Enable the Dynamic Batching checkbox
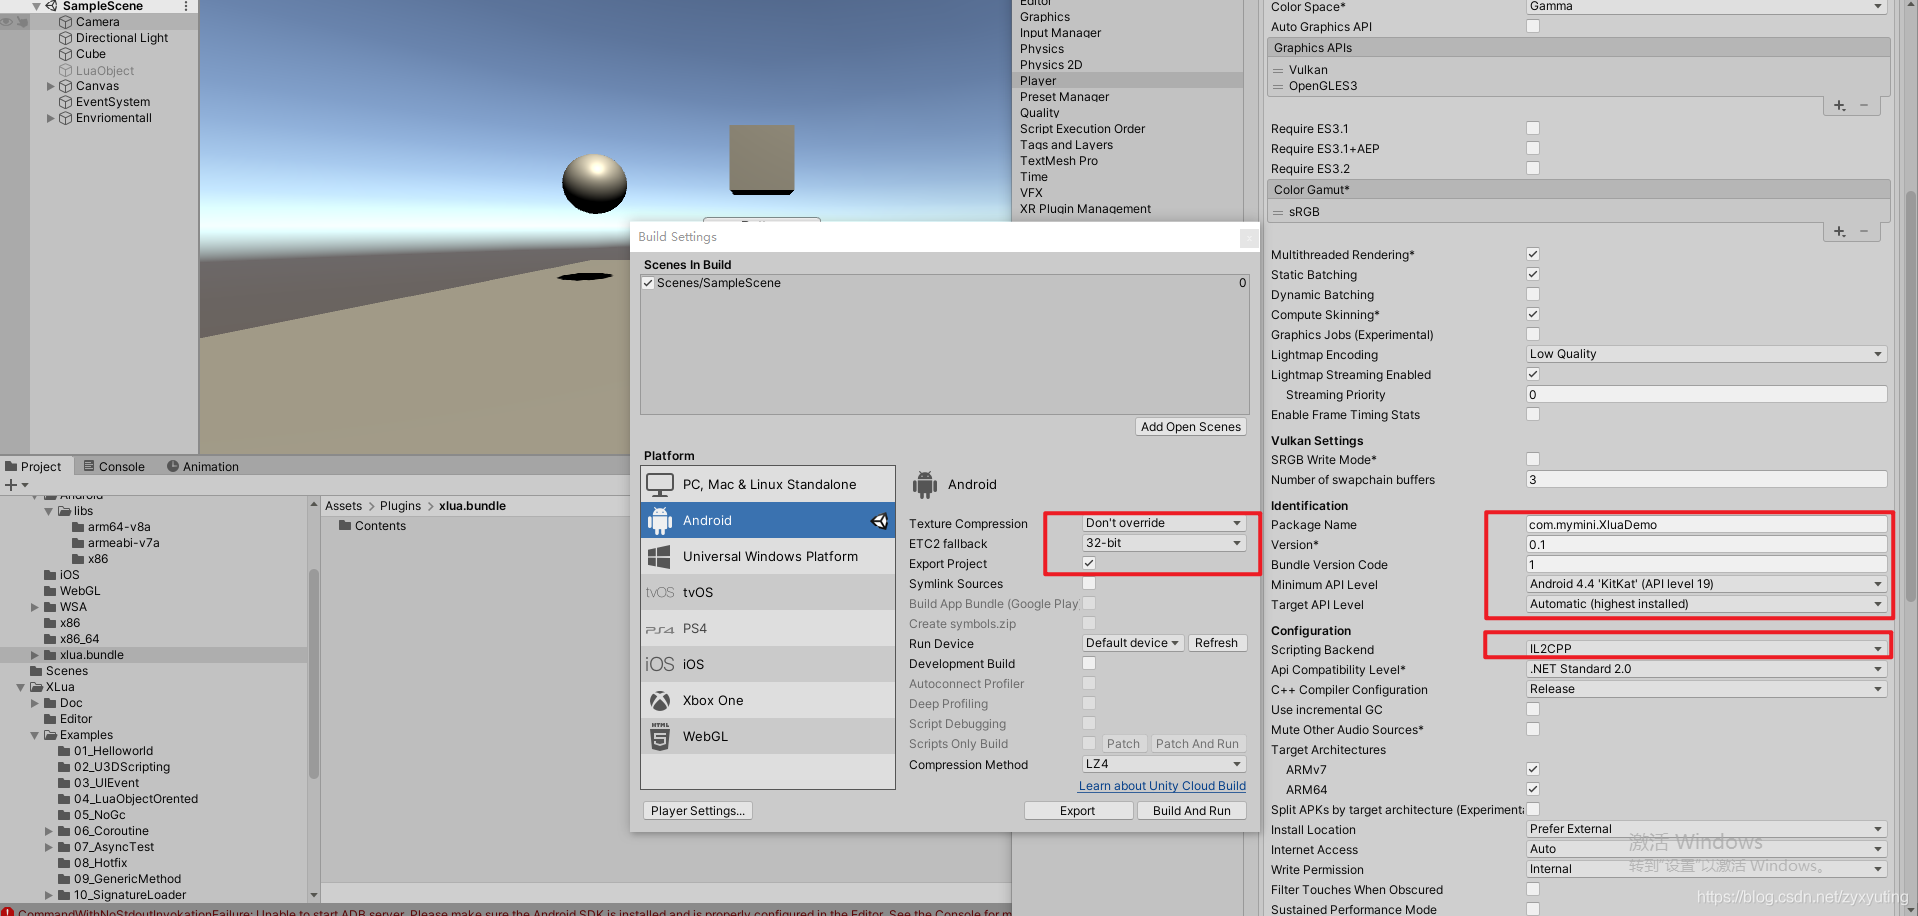1918x916 pixels. point(1533,294)
